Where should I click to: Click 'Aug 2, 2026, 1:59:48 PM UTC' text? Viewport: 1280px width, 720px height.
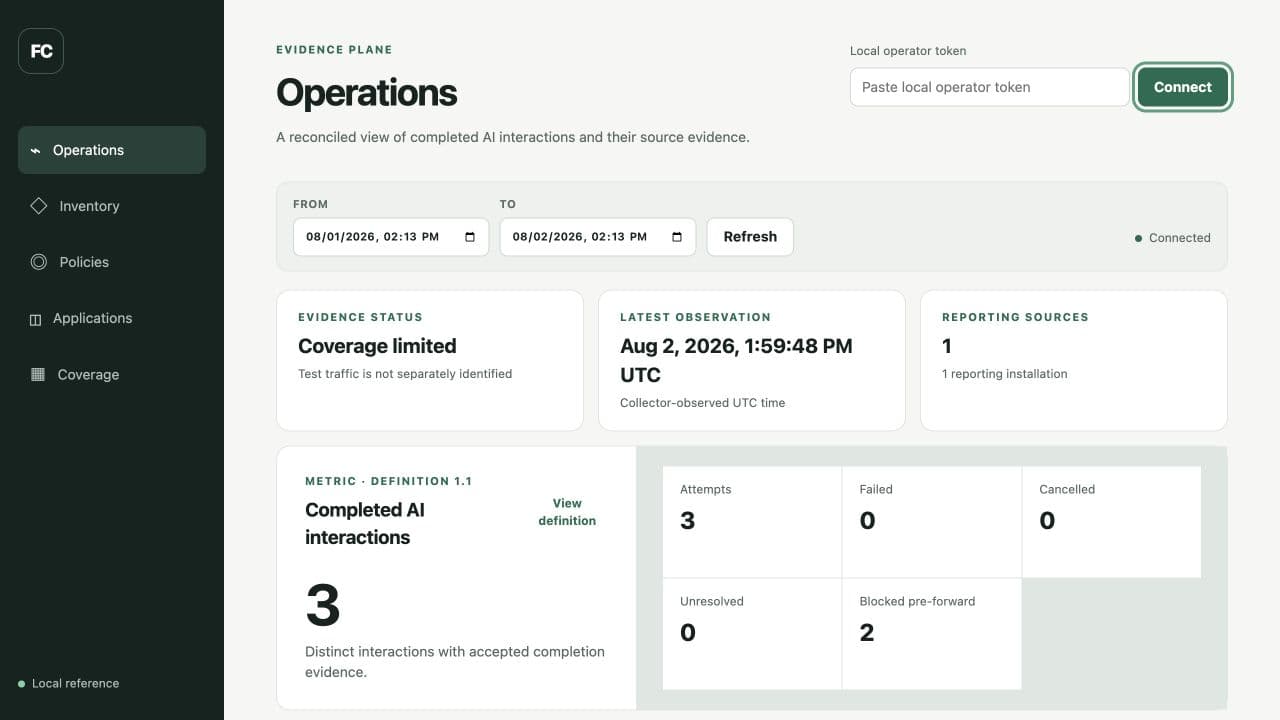click(736, 360)
